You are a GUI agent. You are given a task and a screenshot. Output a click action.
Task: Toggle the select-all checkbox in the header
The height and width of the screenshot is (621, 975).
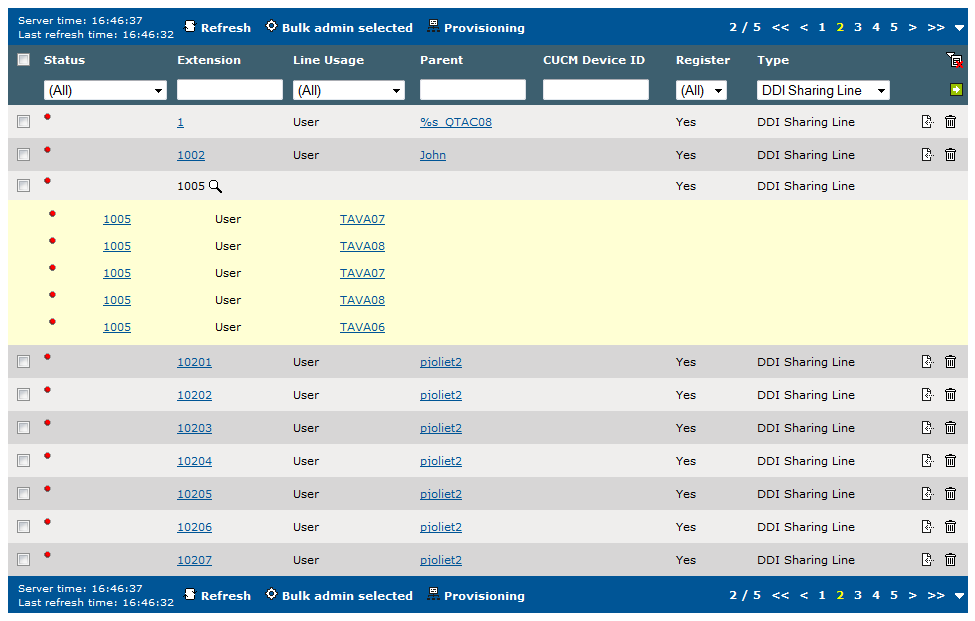(24, 60)
